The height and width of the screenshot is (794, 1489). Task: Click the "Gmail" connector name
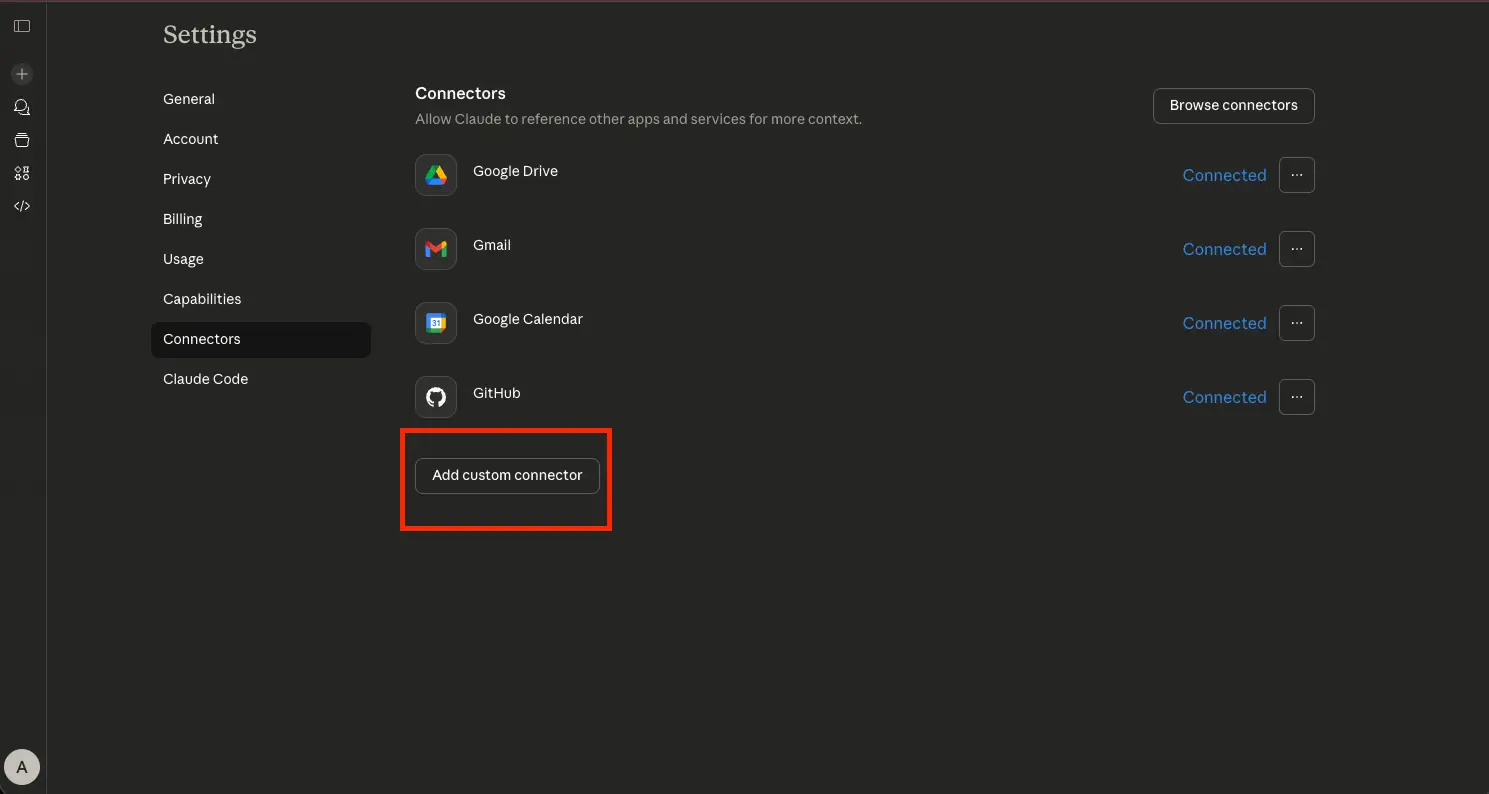pyautogui.click(x=492, y=245)
